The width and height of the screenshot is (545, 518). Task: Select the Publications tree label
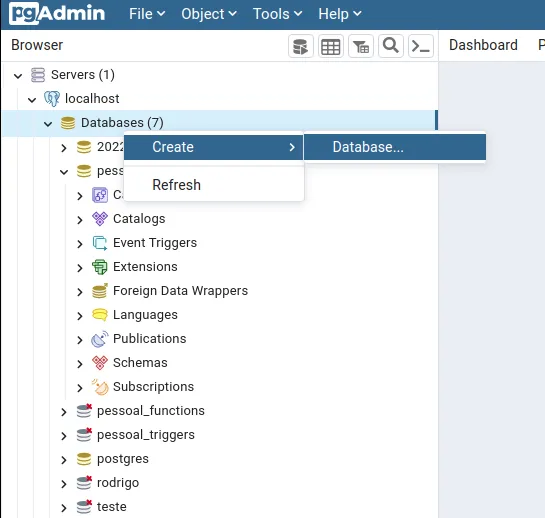(x=149, y=339)
